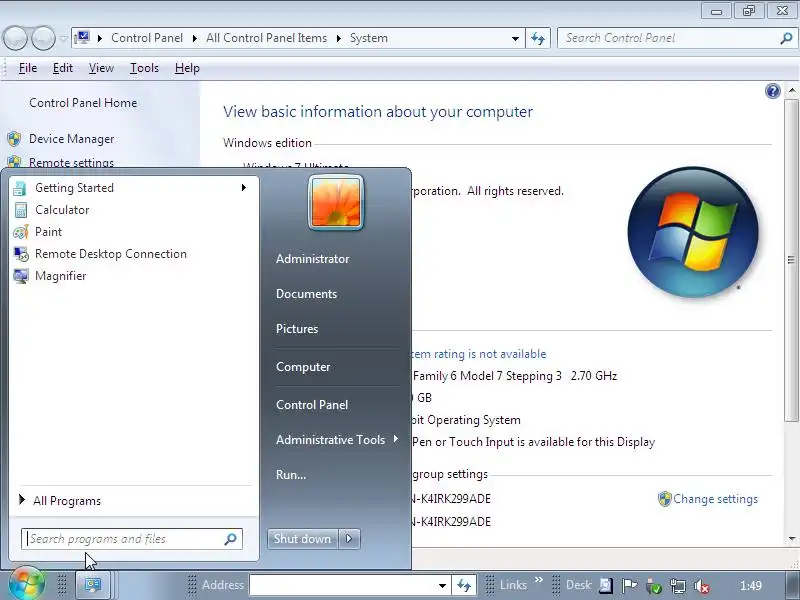Click the Desk toolbar label
This screenshot has width=800, height=600.
579,585
